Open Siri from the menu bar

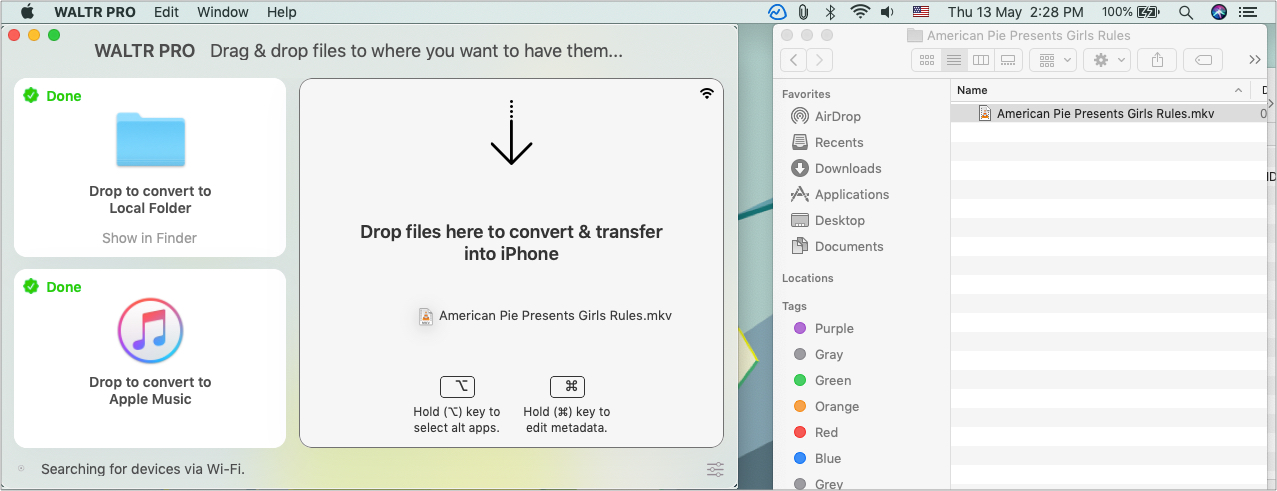(x=1218, y=12)
